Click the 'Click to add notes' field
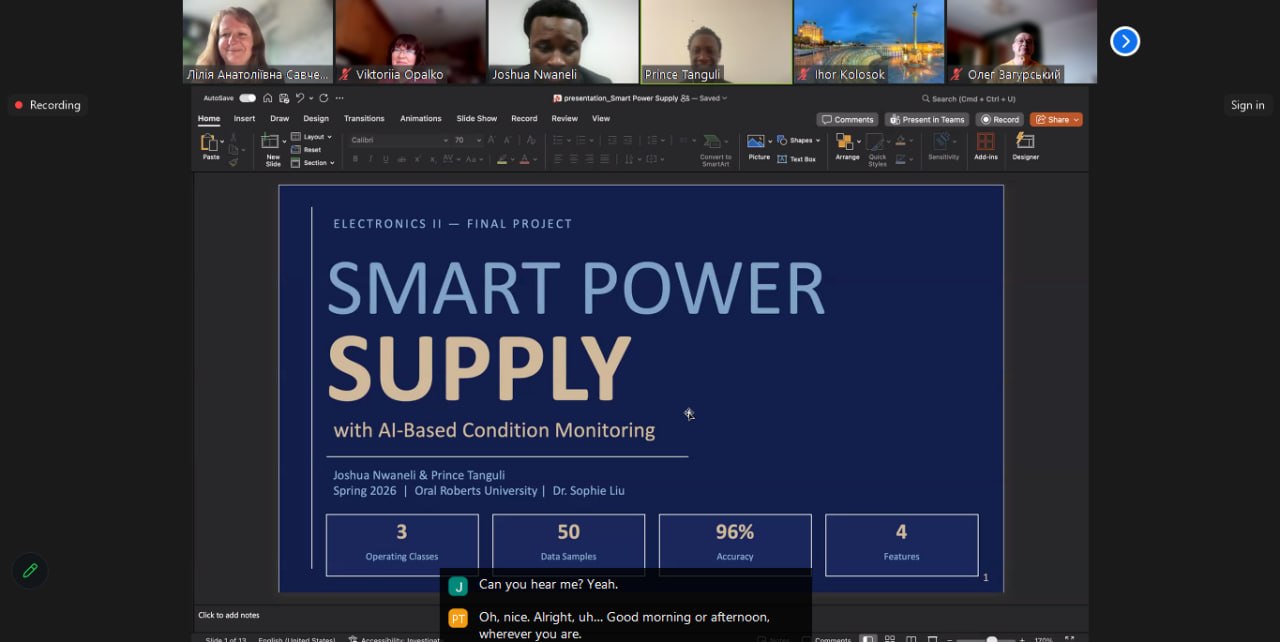The width and height of the screenshot is (1280, 642). coord(229,615)
